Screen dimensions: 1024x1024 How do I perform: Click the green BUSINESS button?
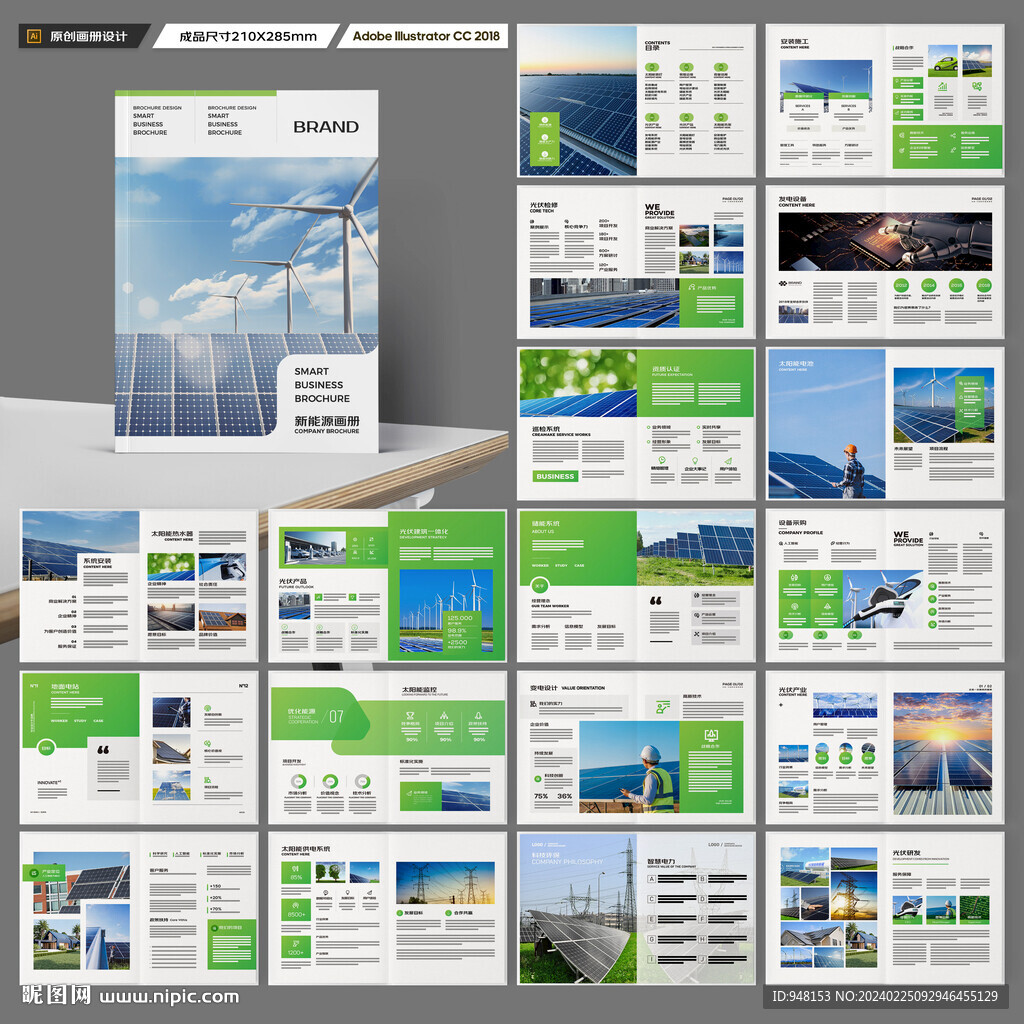(555, 476)
